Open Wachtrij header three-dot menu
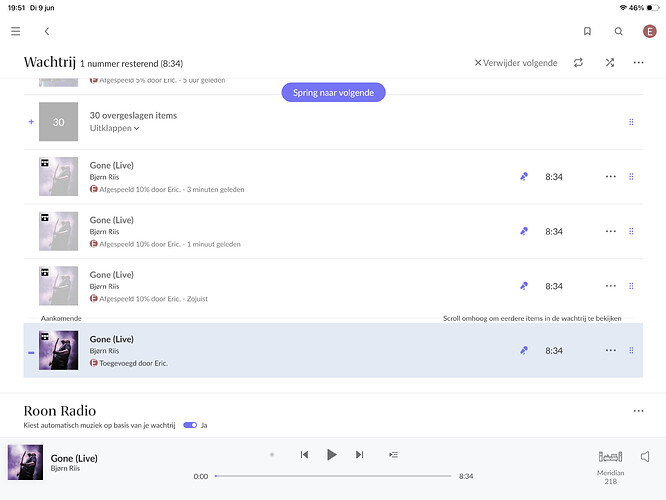This screenshot has width=666, height=500. coord(638,62)
